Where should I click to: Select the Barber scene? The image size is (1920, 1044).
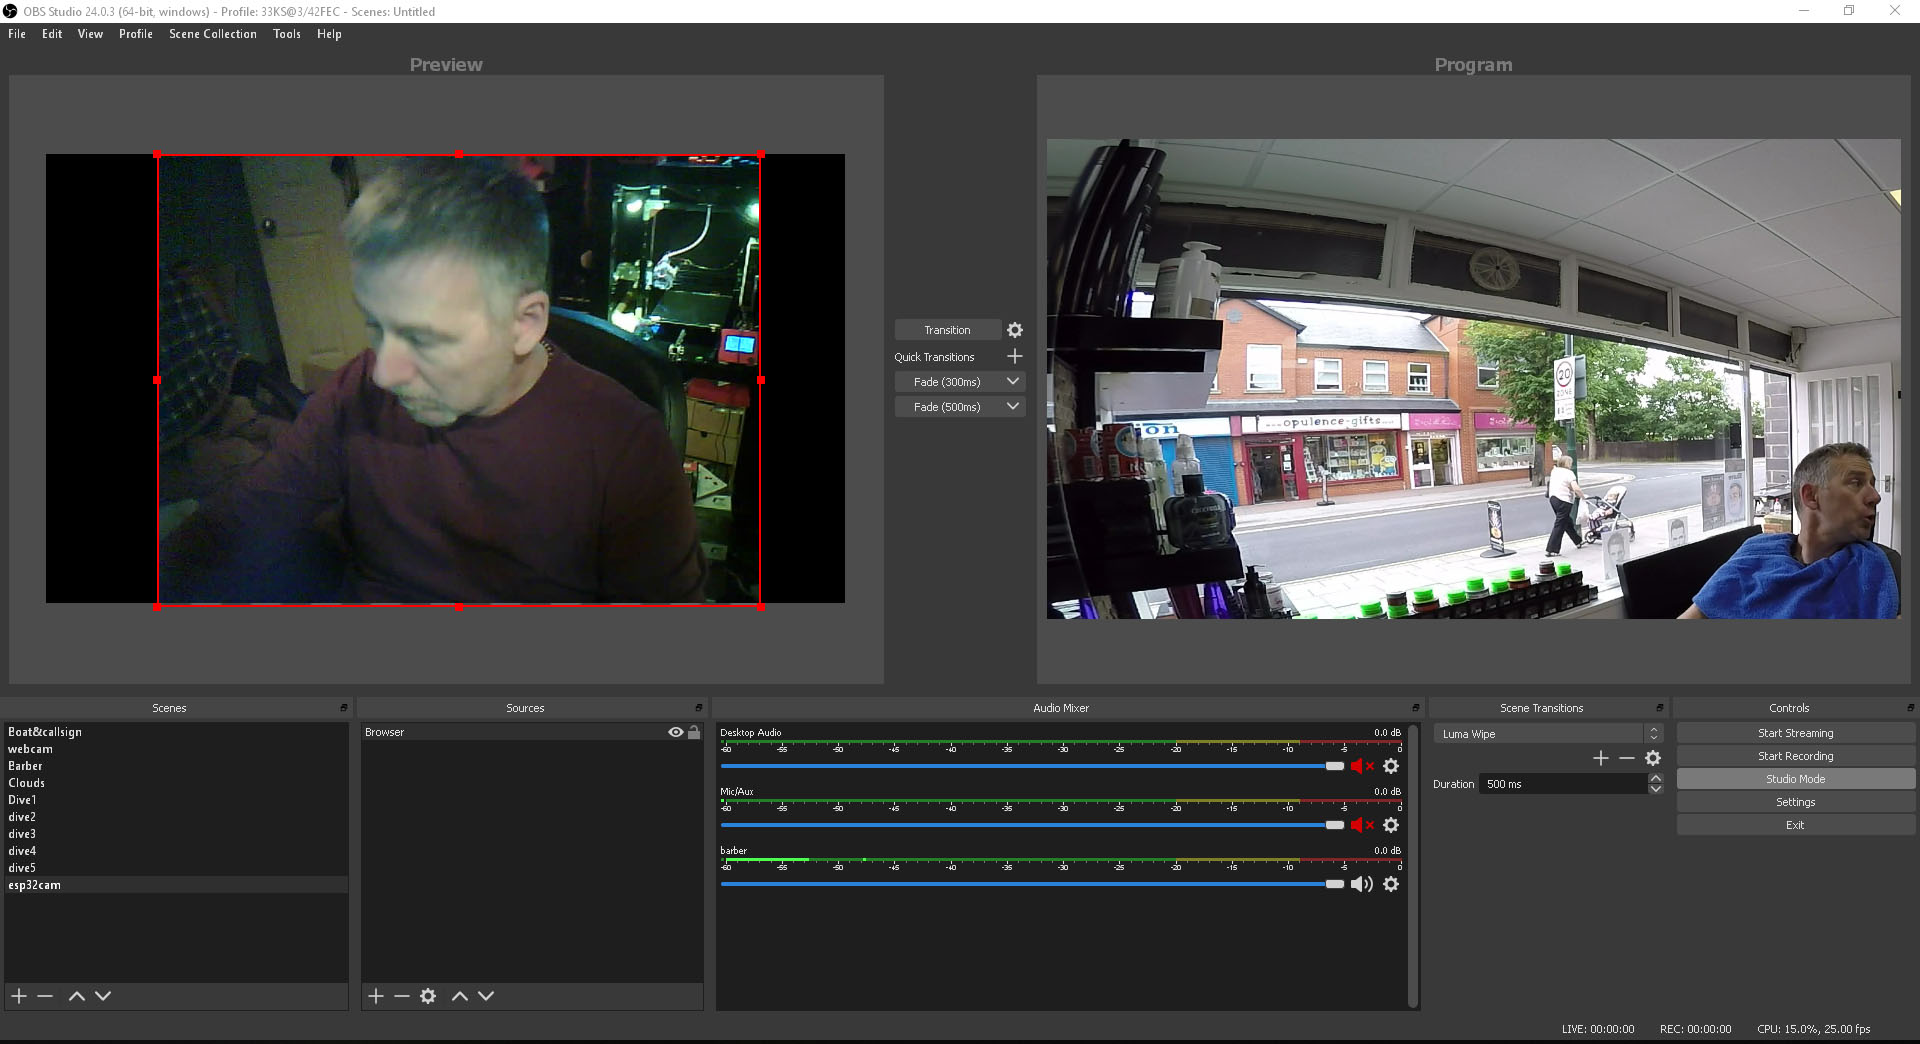click(x=176, y=766)
